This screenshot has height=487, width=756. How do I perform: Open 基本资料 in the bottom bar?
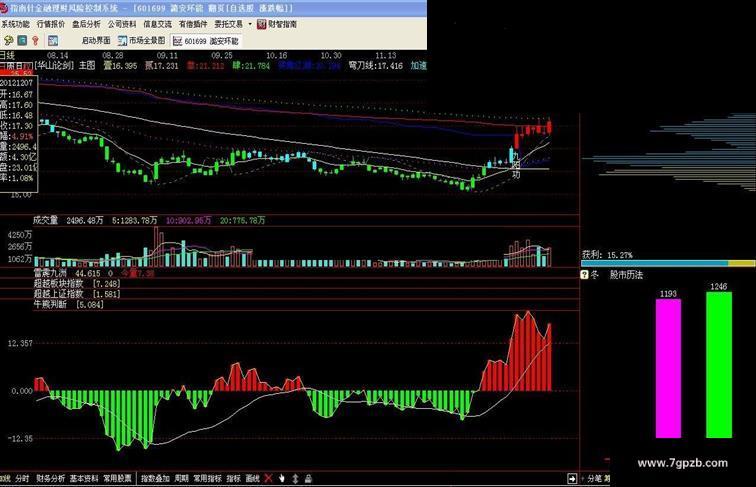point(84,478)
